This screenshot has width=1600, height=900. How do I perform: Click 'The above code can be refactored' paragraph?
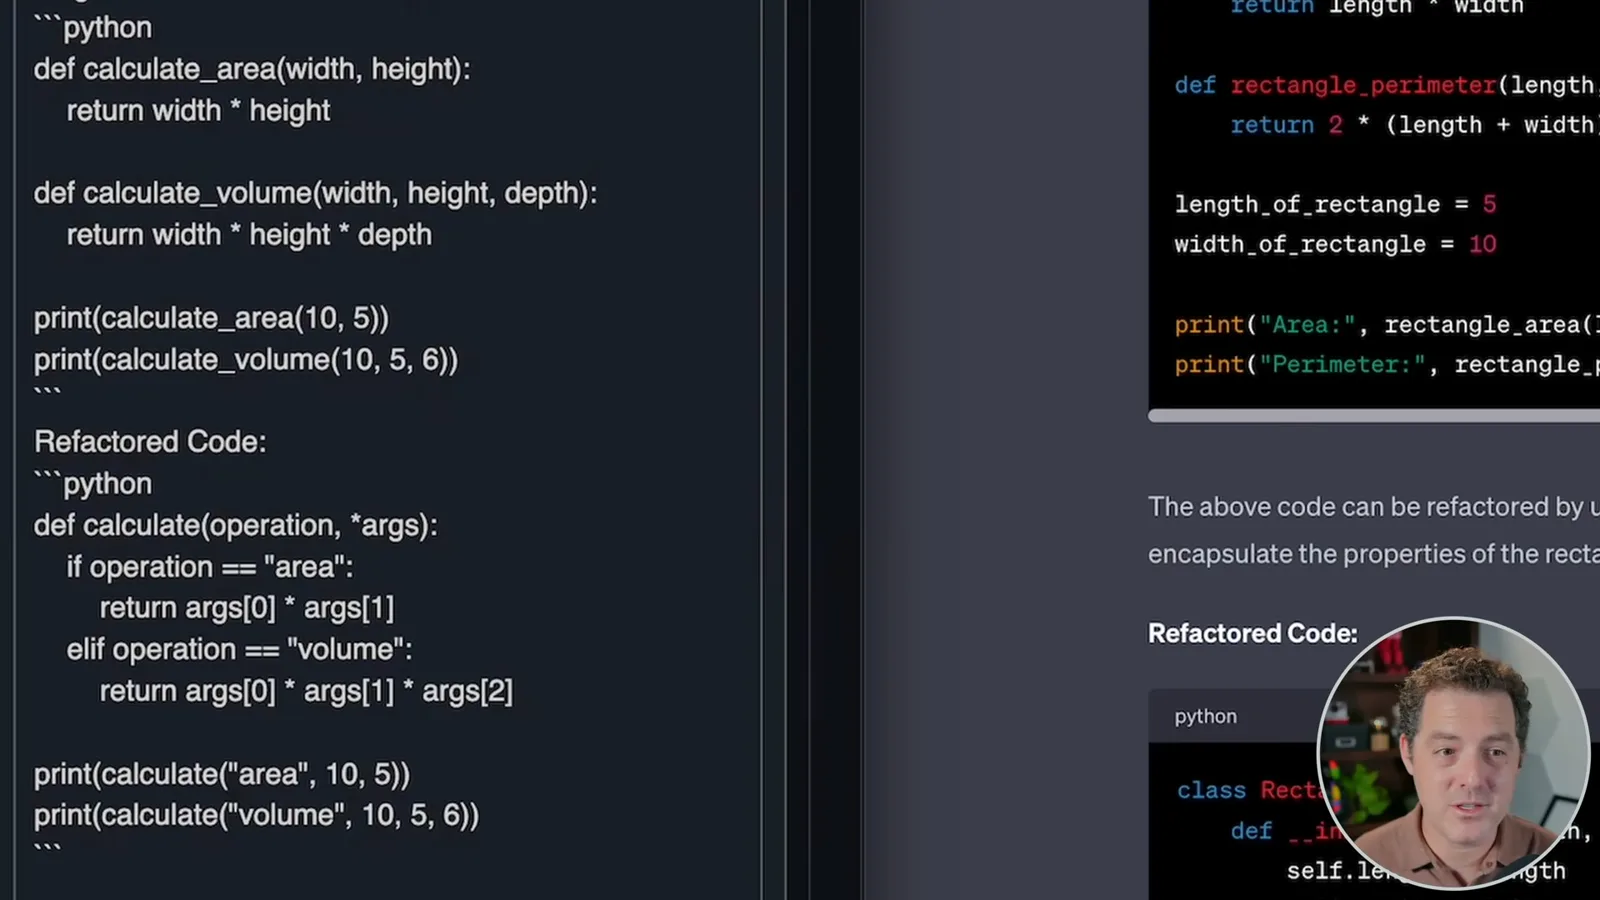click(1374, 530)
